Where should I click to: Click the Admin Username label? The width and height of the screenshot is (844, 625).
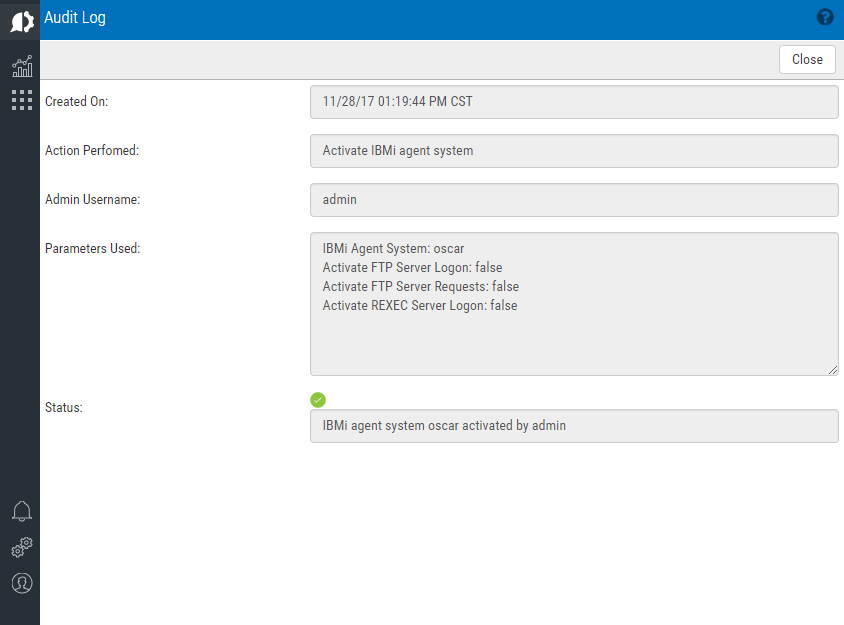click(93, 199)
